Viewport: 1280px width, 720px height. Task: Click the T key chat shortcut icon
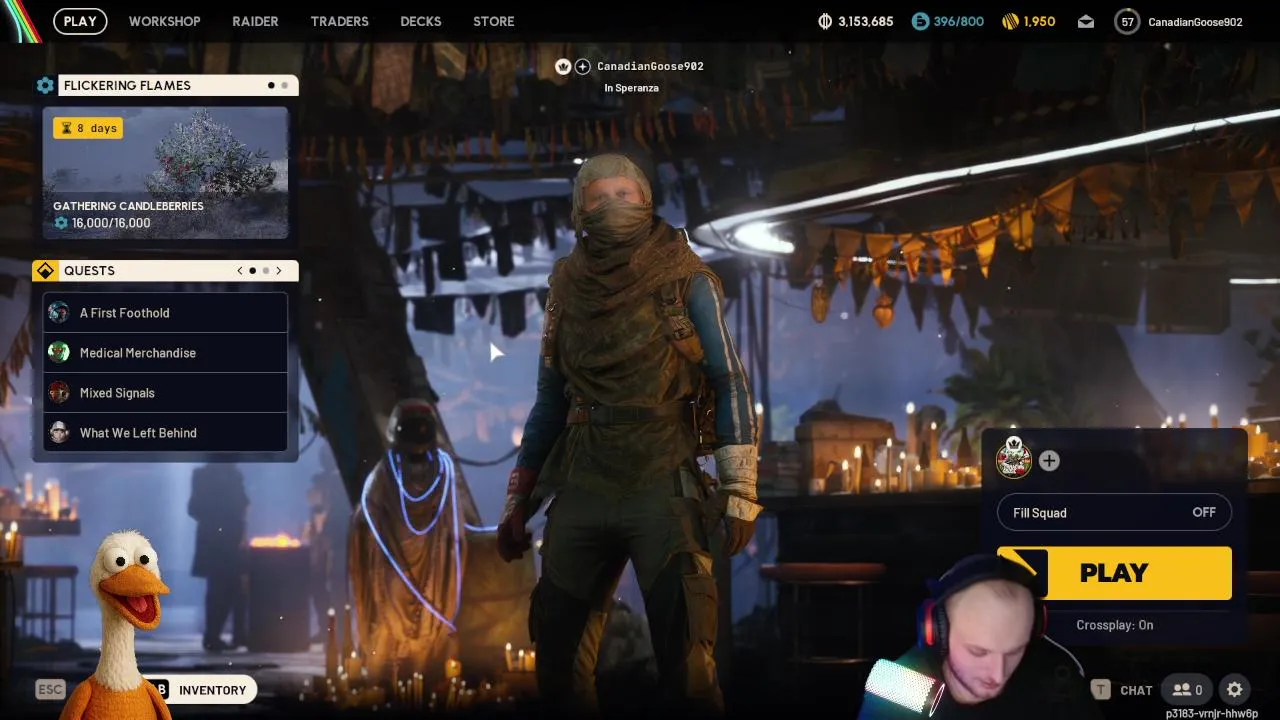1100,690
